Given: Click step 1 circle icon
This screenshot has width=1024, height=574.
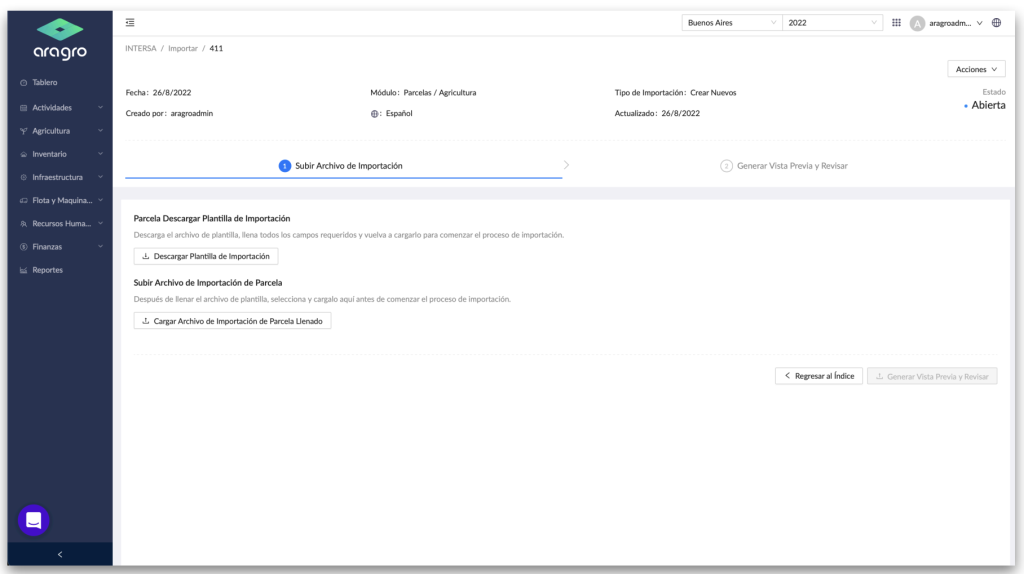Looking at the screenshot, I should (x=285, y=166).
